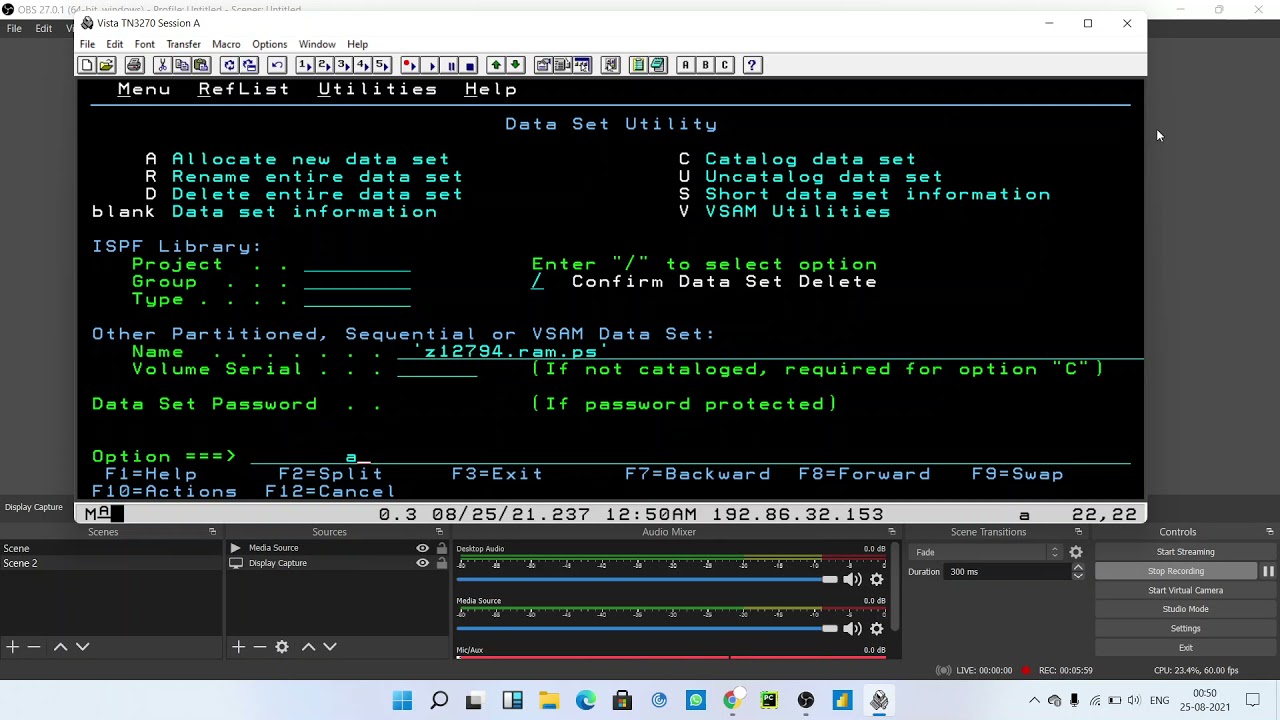Open source properties gear in Sources panel
Screen dimensions: 1280x720
click(282, 647)
